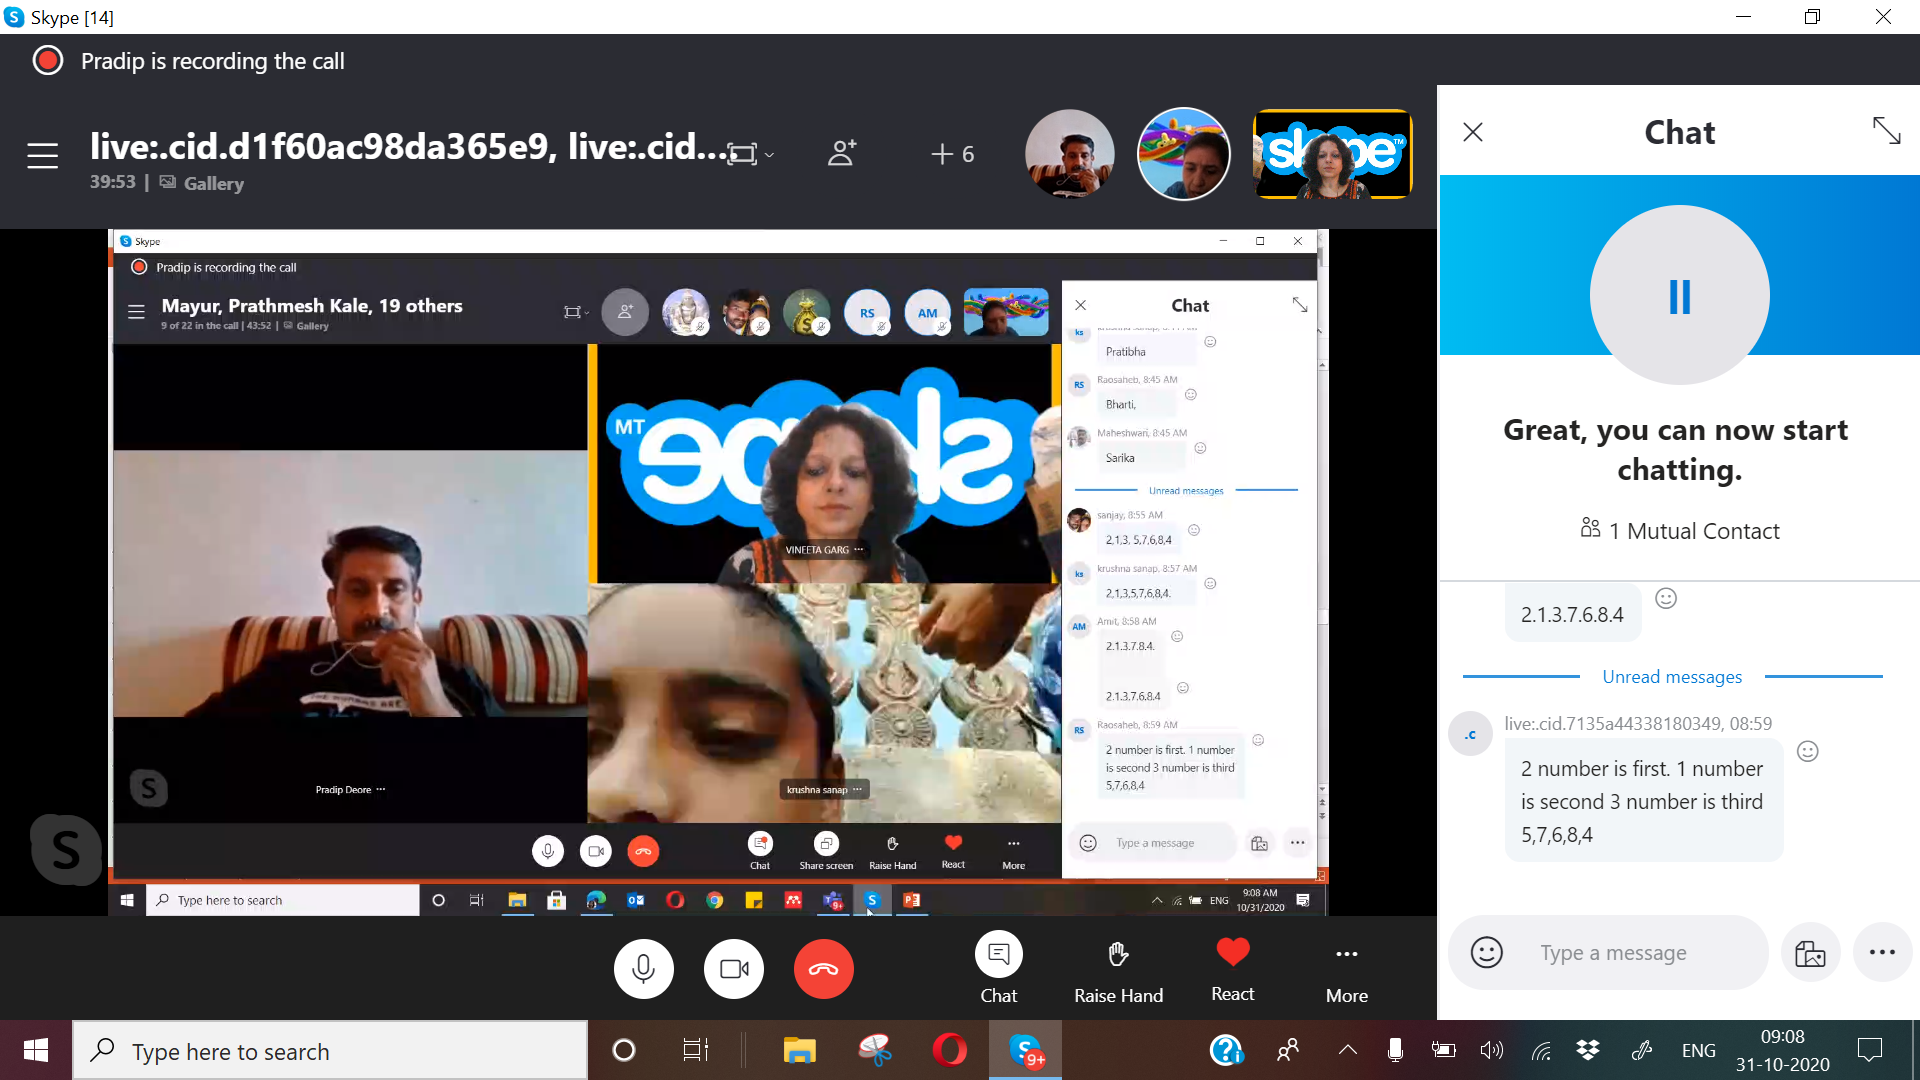
Task: Open the Snipping Tool taskbar icon
Action: point(875,1050)
